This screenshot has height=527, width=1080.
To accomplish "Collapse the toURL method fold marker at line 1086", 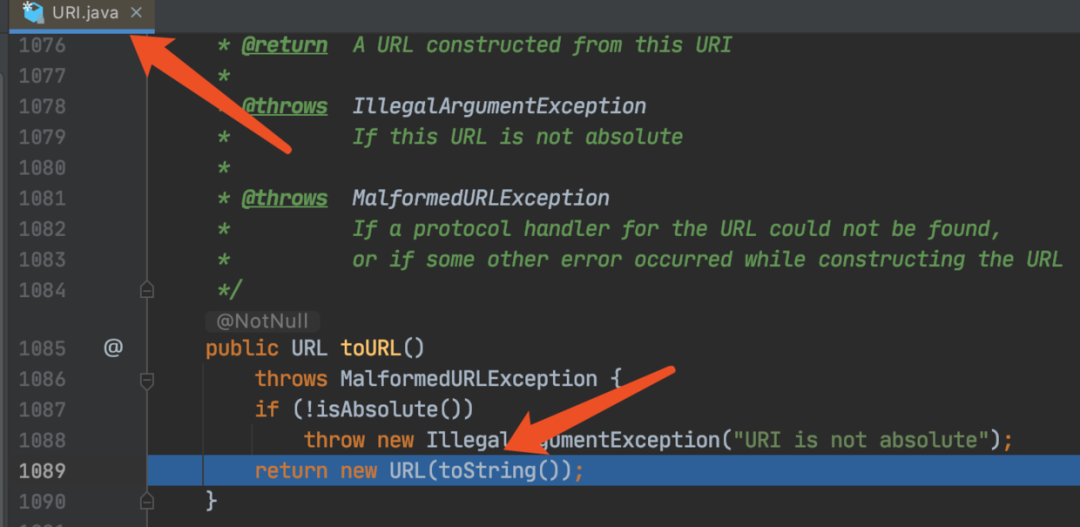I will pyautogui.click(x=147, y=379).
